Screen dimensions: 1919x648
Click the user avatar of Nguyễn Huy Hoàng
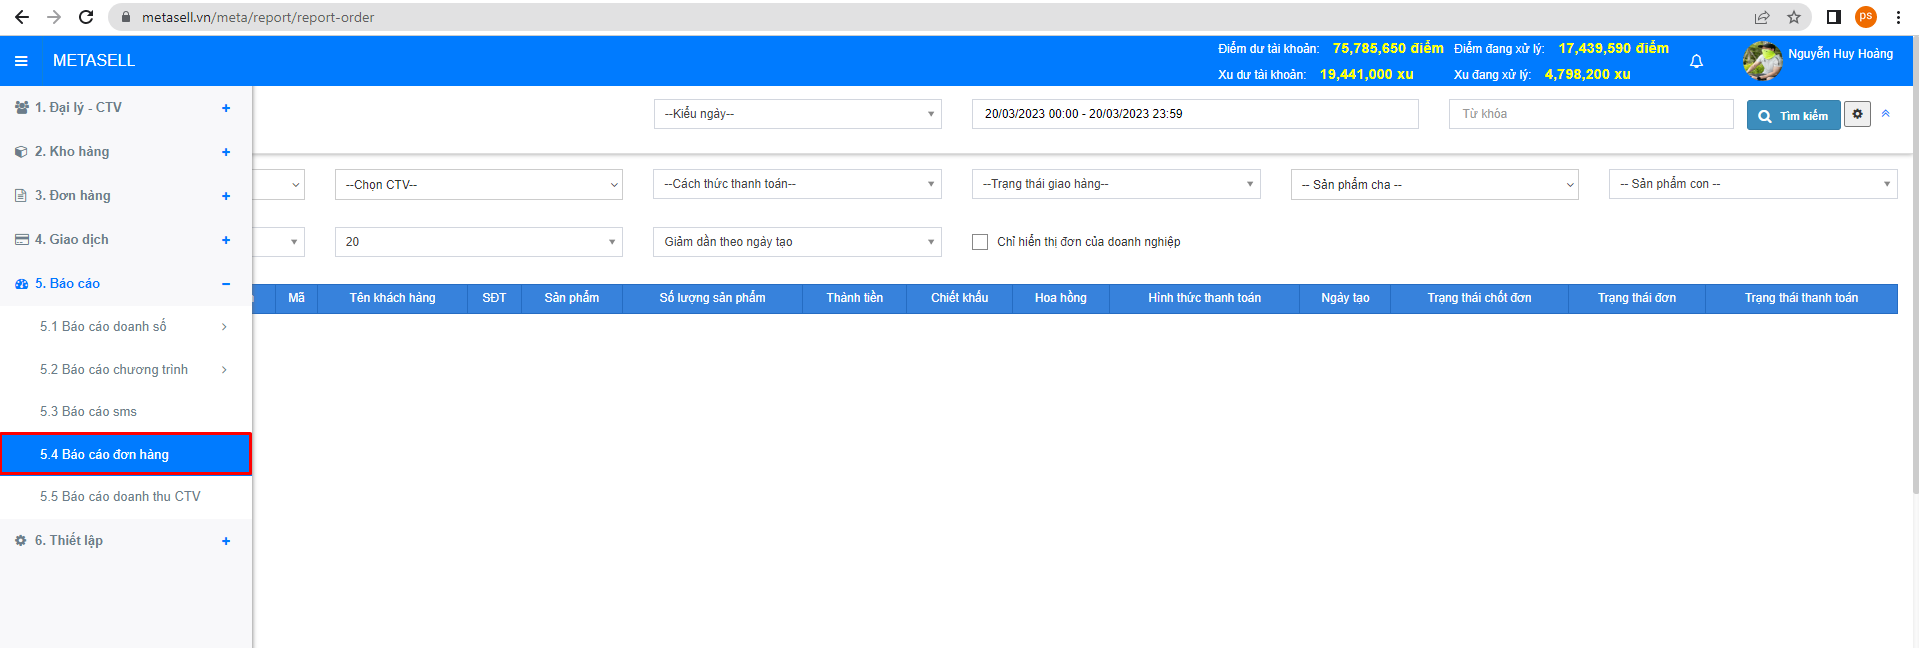[1762, 61]
